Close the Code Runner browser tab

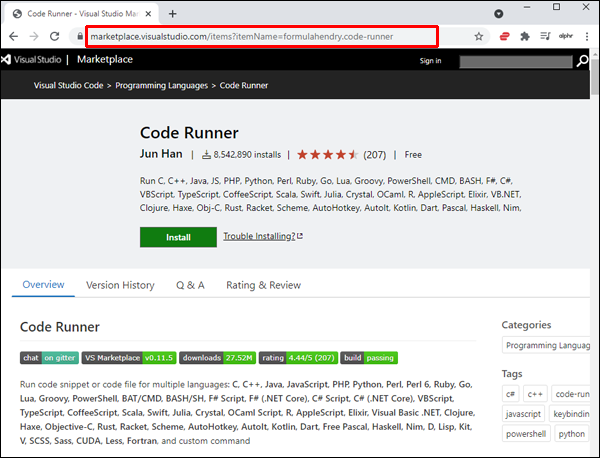(x=148, y=14)
